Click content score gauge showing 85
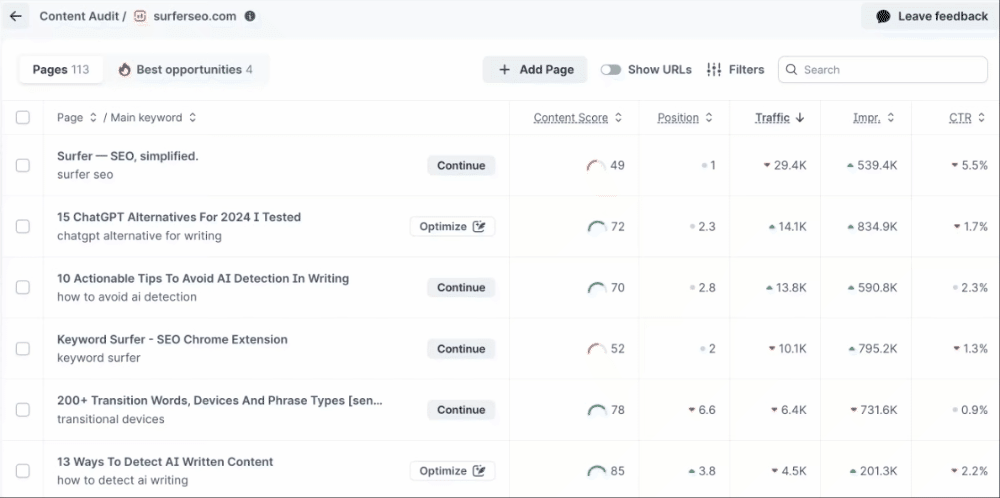This screenshot has width=1000, height=498. click(596, 472)
